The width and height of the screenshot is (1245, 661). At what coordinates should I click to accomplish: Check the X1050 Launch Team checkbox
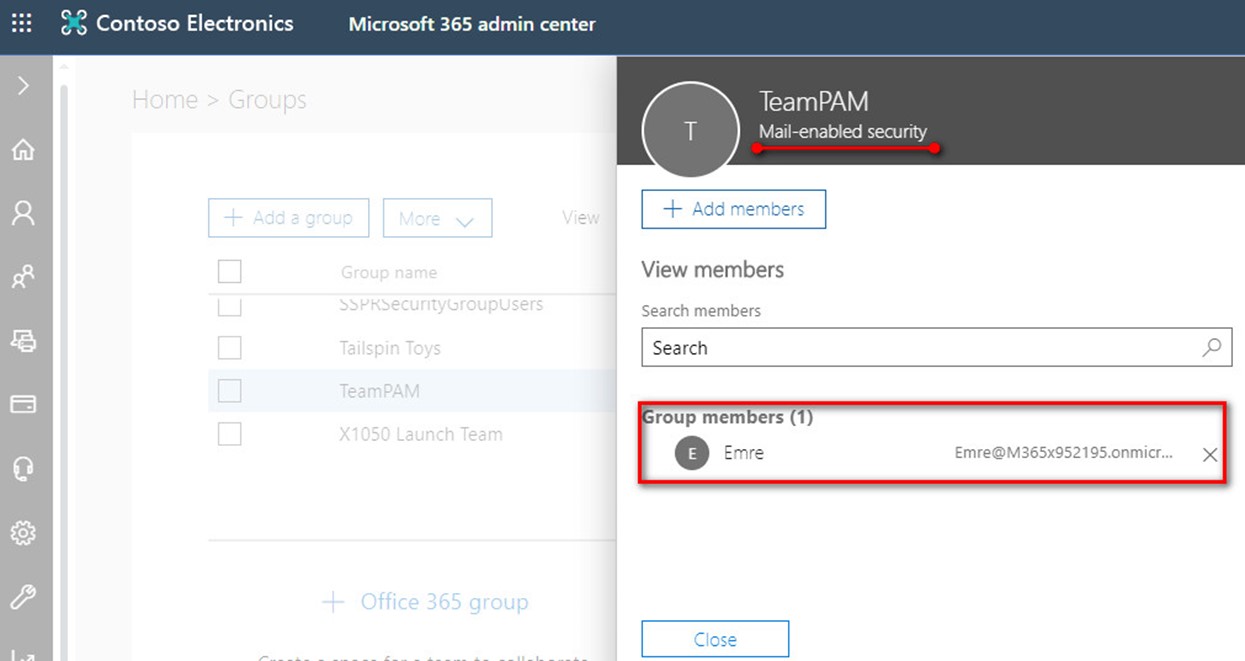point(229,434)
